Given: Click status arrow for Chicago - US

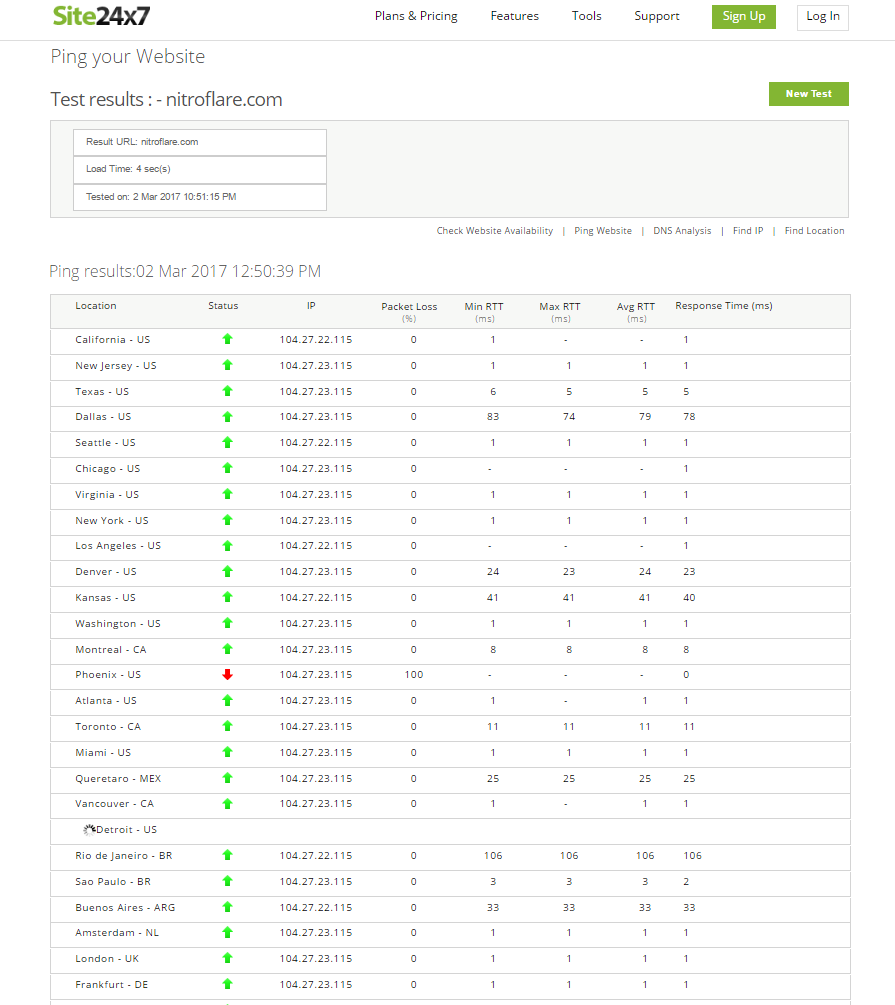Looking at the screenshot, I should coord(227,468).
